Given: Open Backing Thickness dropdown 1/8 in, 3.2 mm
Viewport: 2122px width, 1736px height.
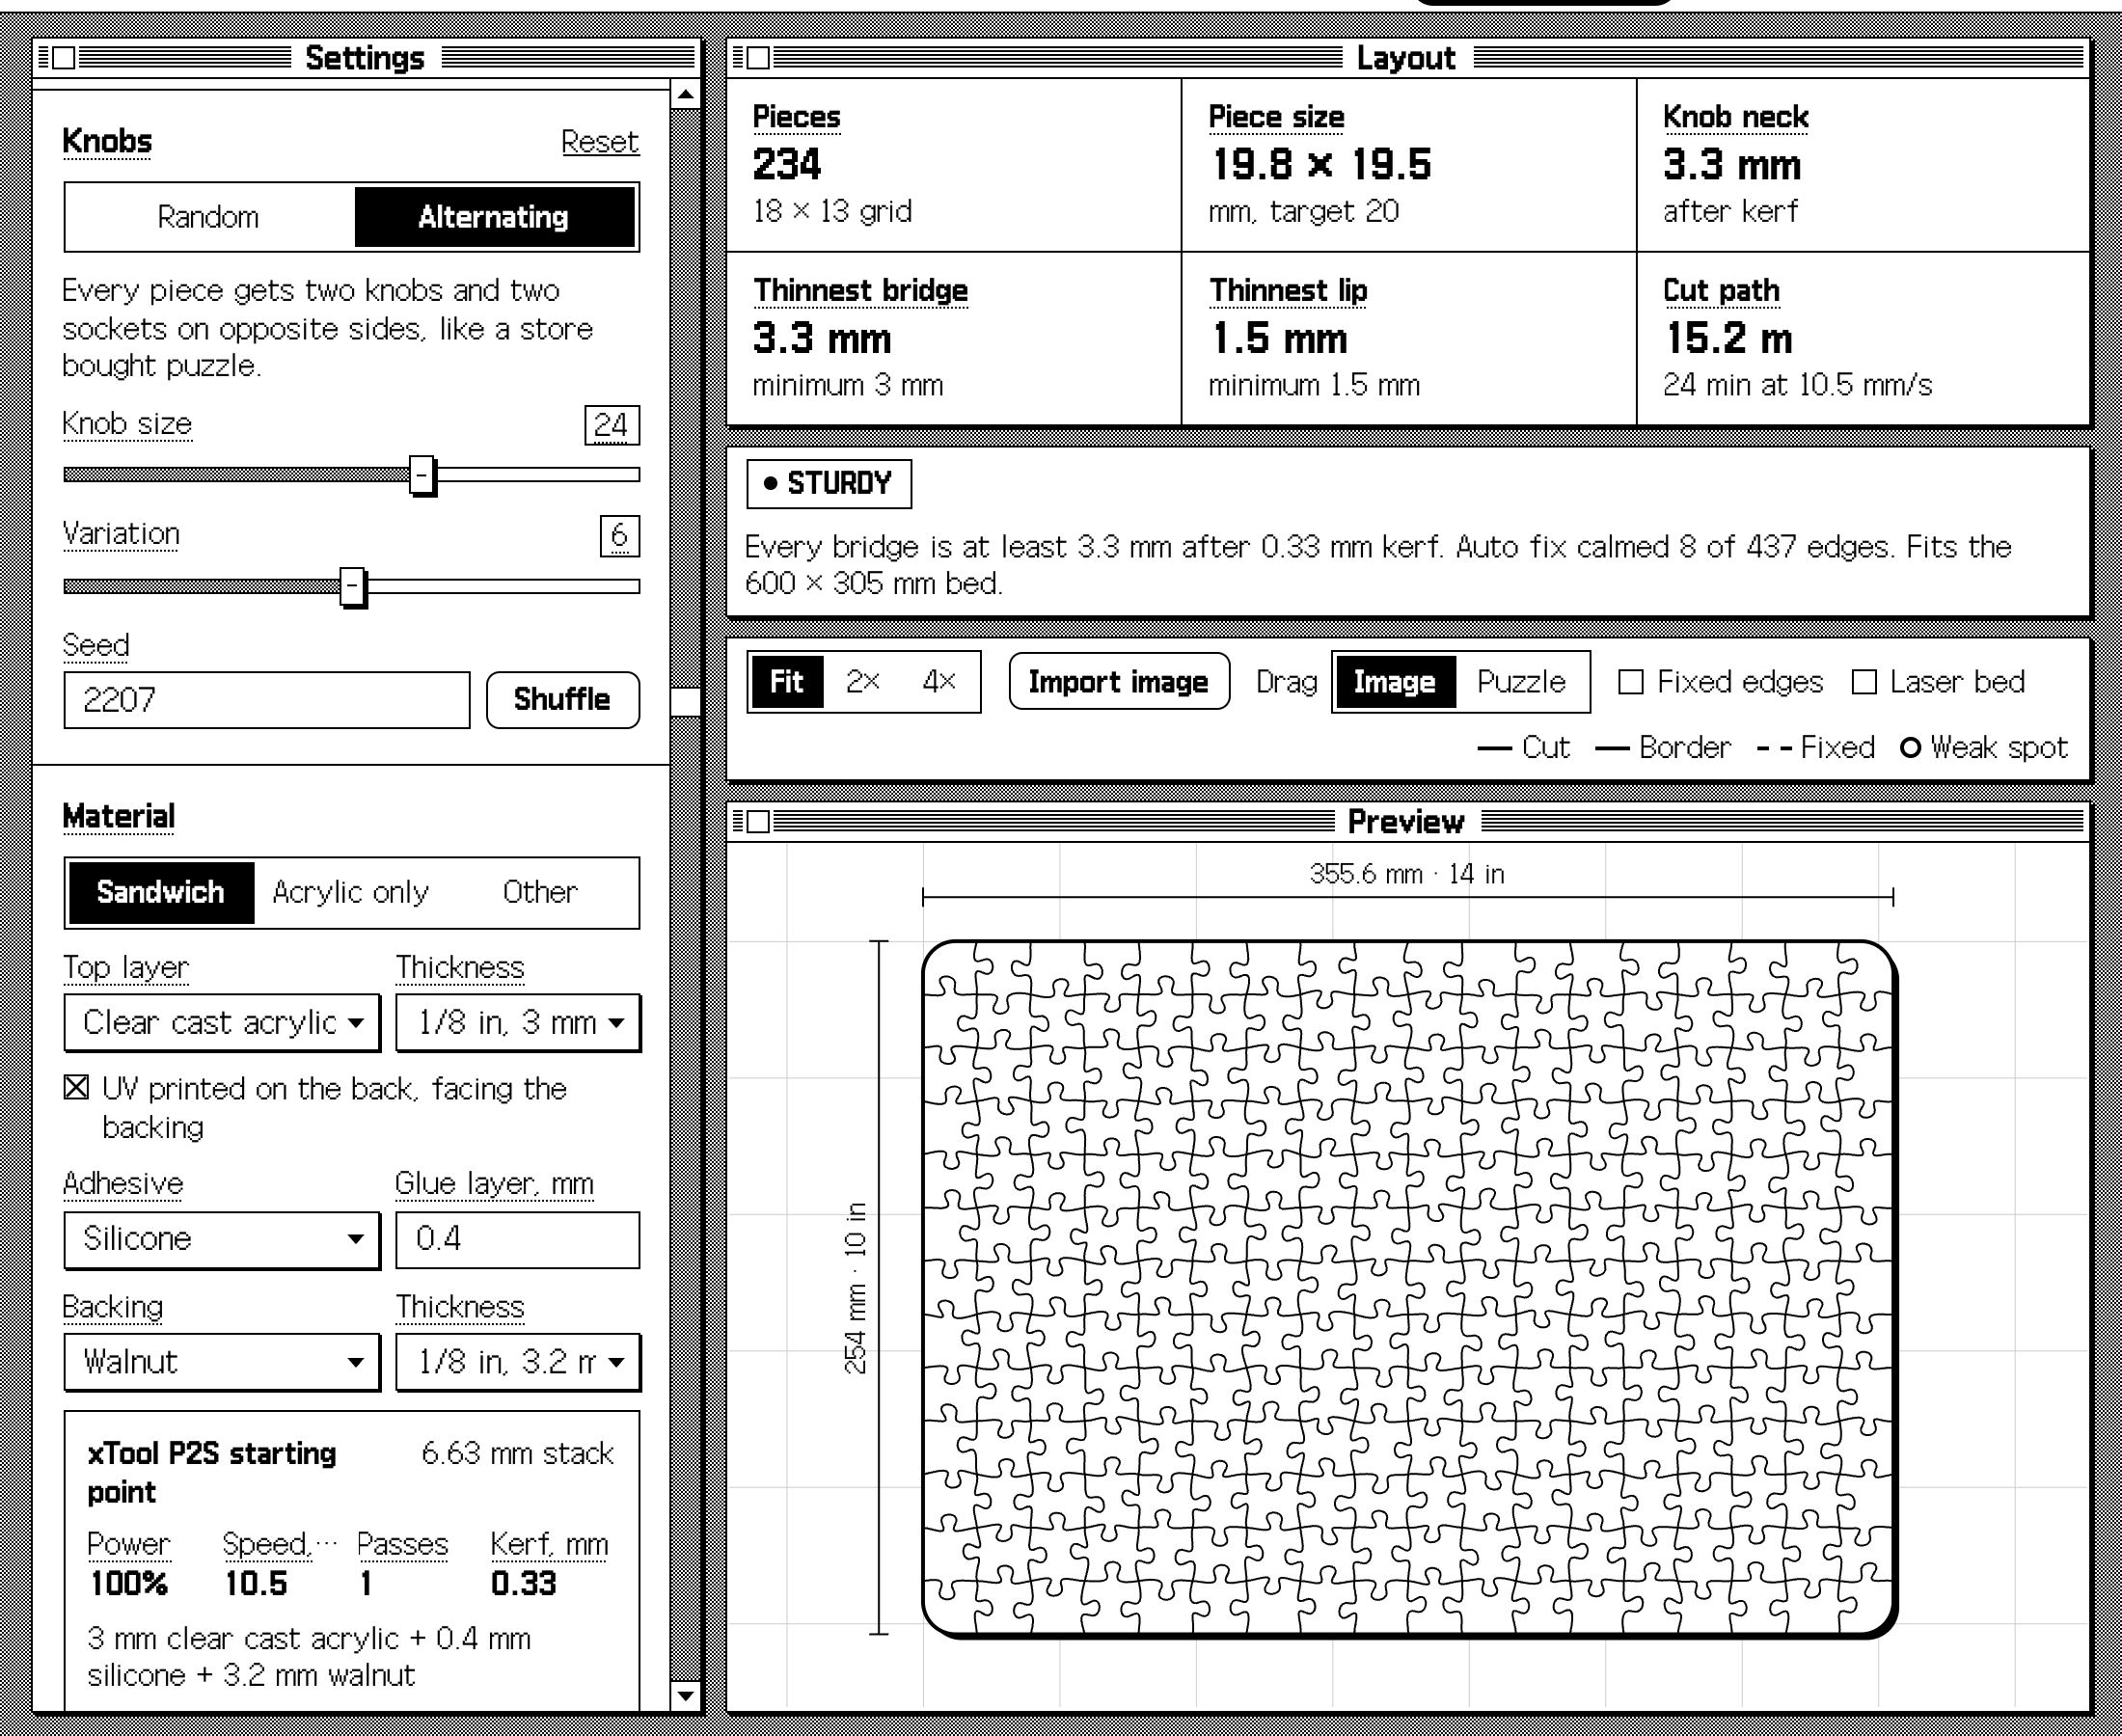Looking at the screenshot, I should pos(518,1362).
